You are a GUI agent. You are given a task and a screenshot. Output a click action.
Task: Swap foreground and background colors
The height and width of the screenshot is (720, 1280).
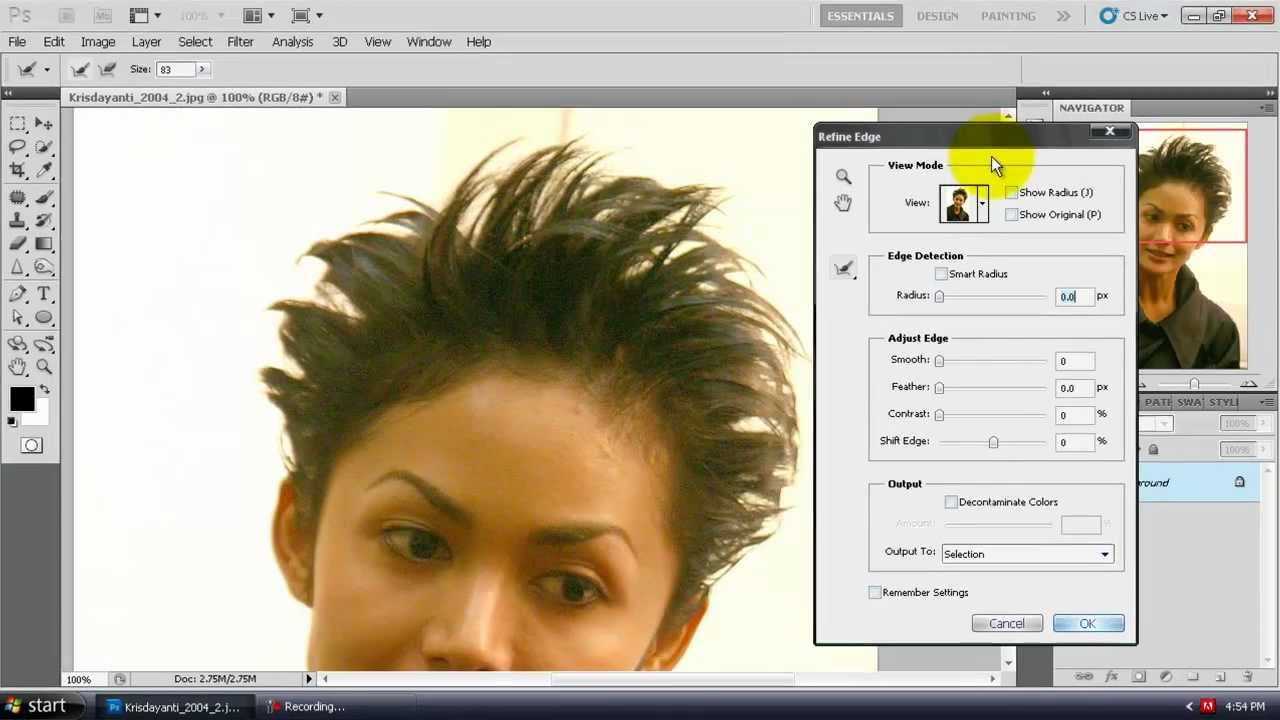click(44, 390)
